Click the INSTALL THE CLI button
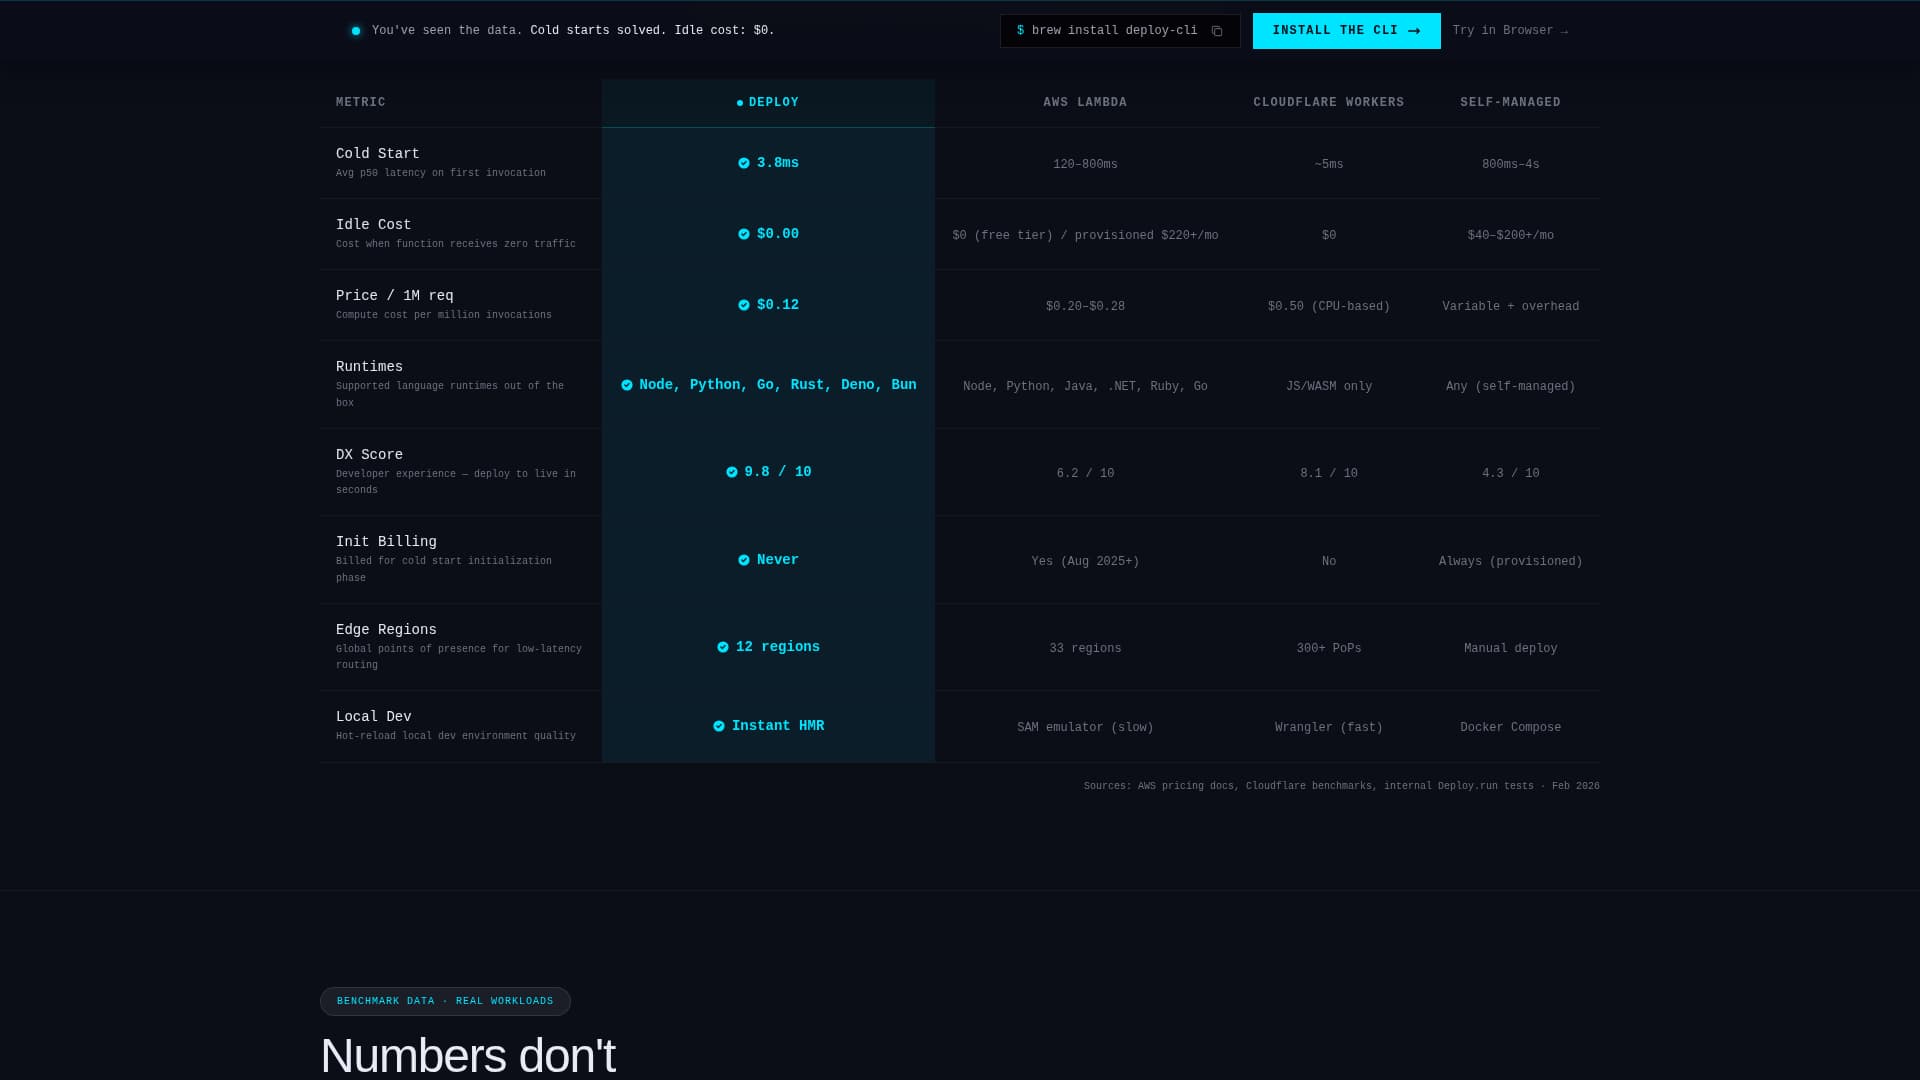 (x=1346, y=31)
